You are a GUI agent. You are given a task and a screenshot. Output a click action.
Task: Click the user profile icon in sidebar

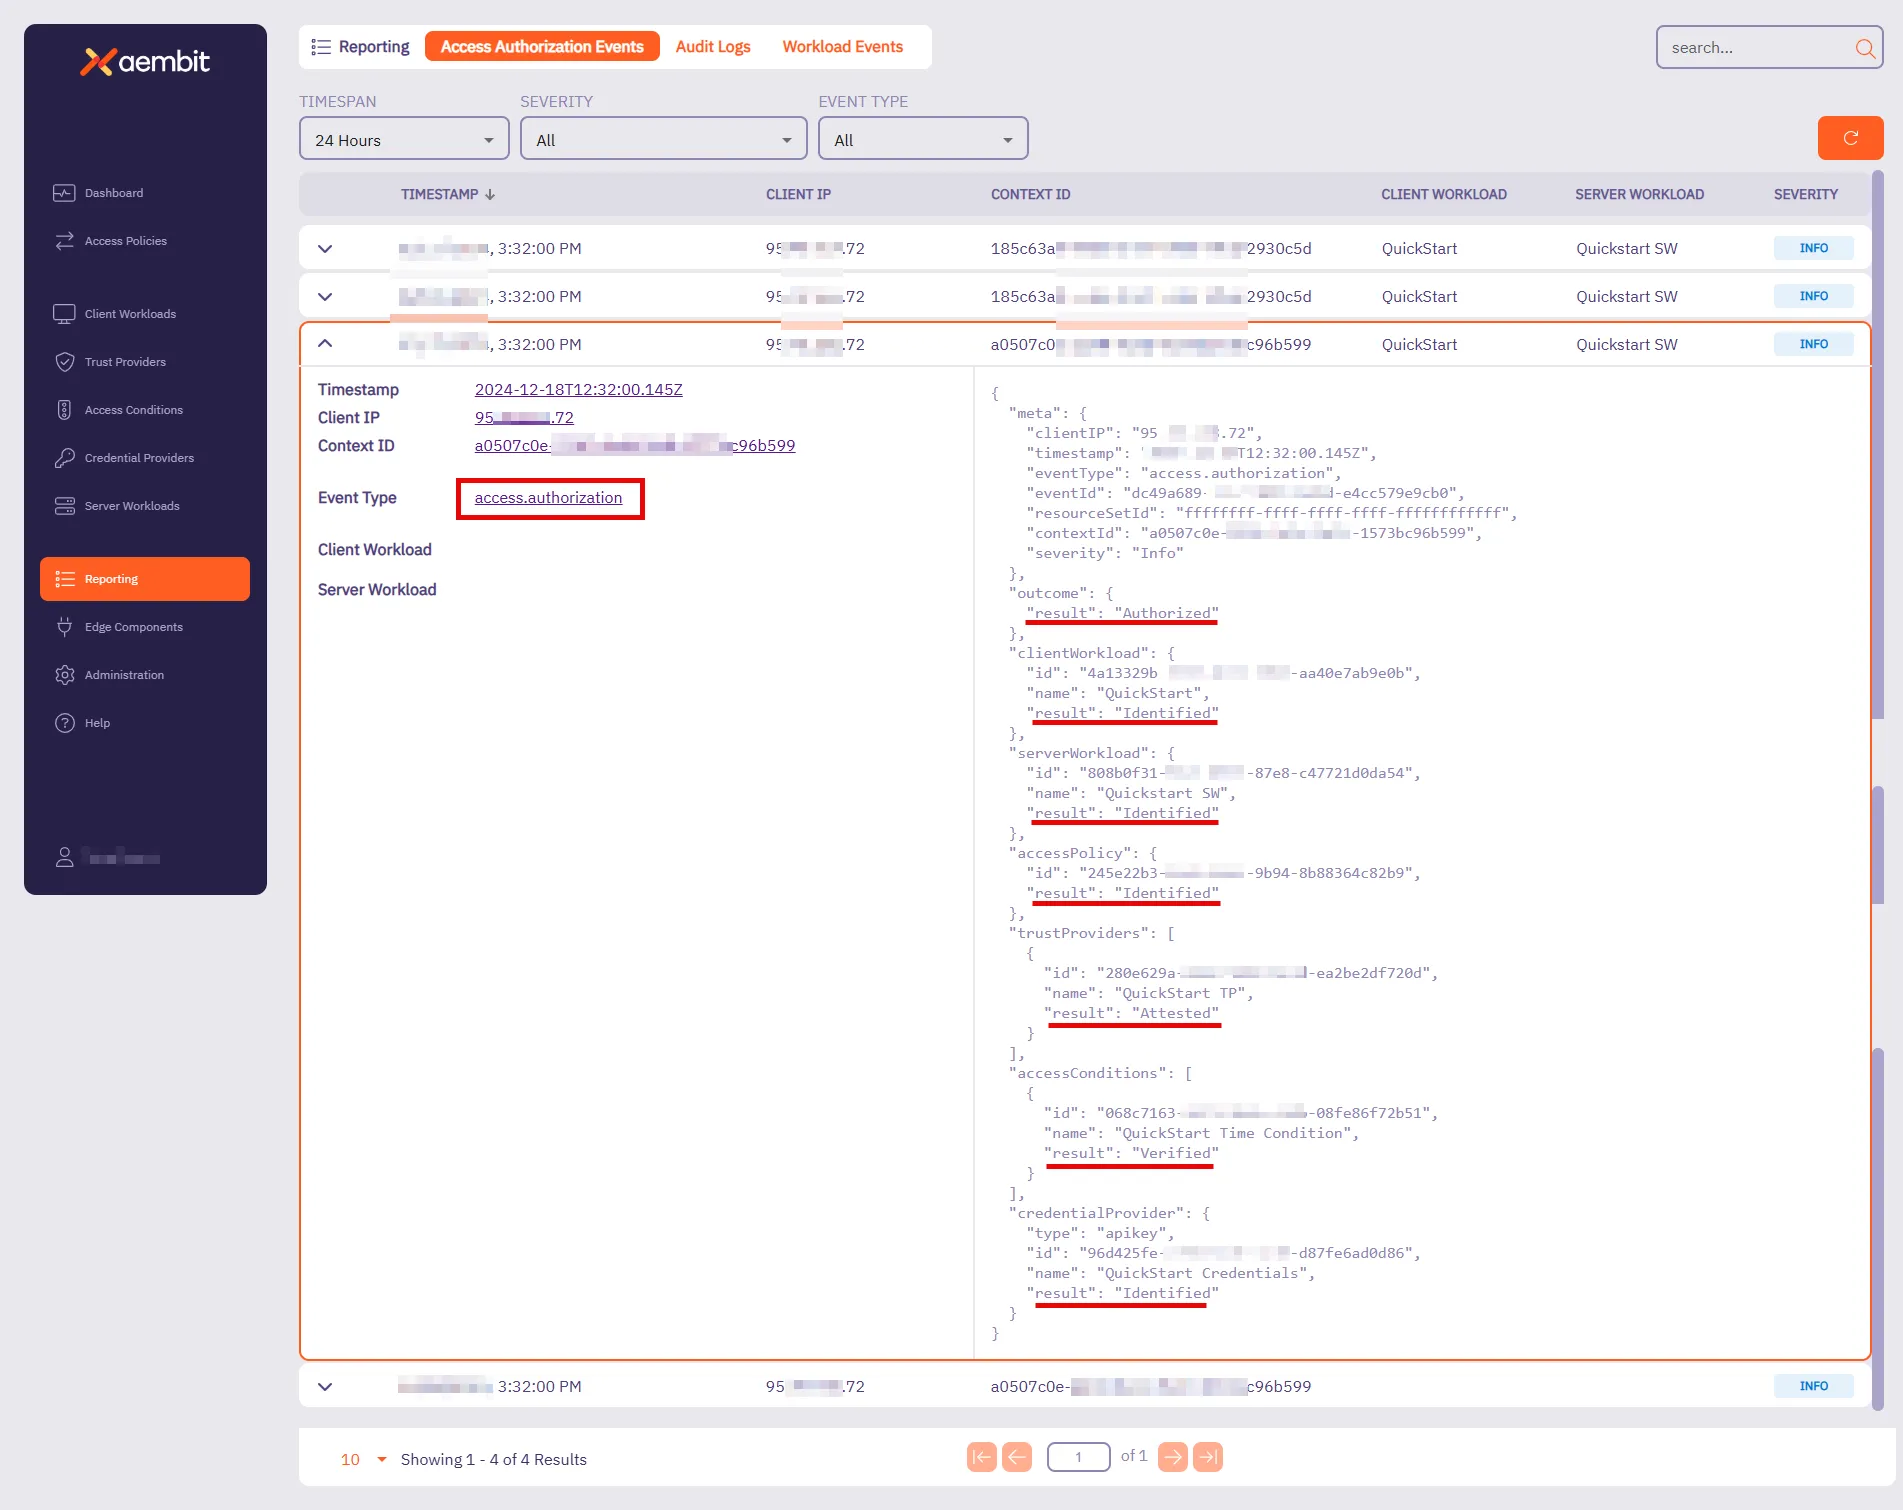point(65,858)
